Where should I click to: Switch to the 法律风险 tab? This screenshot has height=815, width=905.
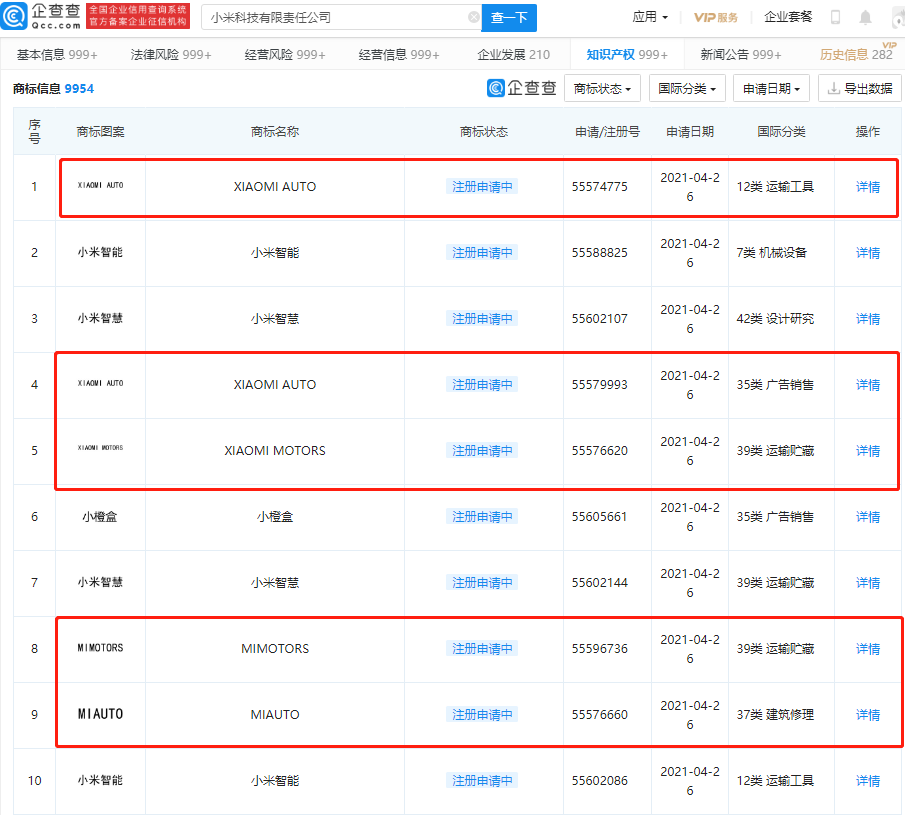point(172,55)
